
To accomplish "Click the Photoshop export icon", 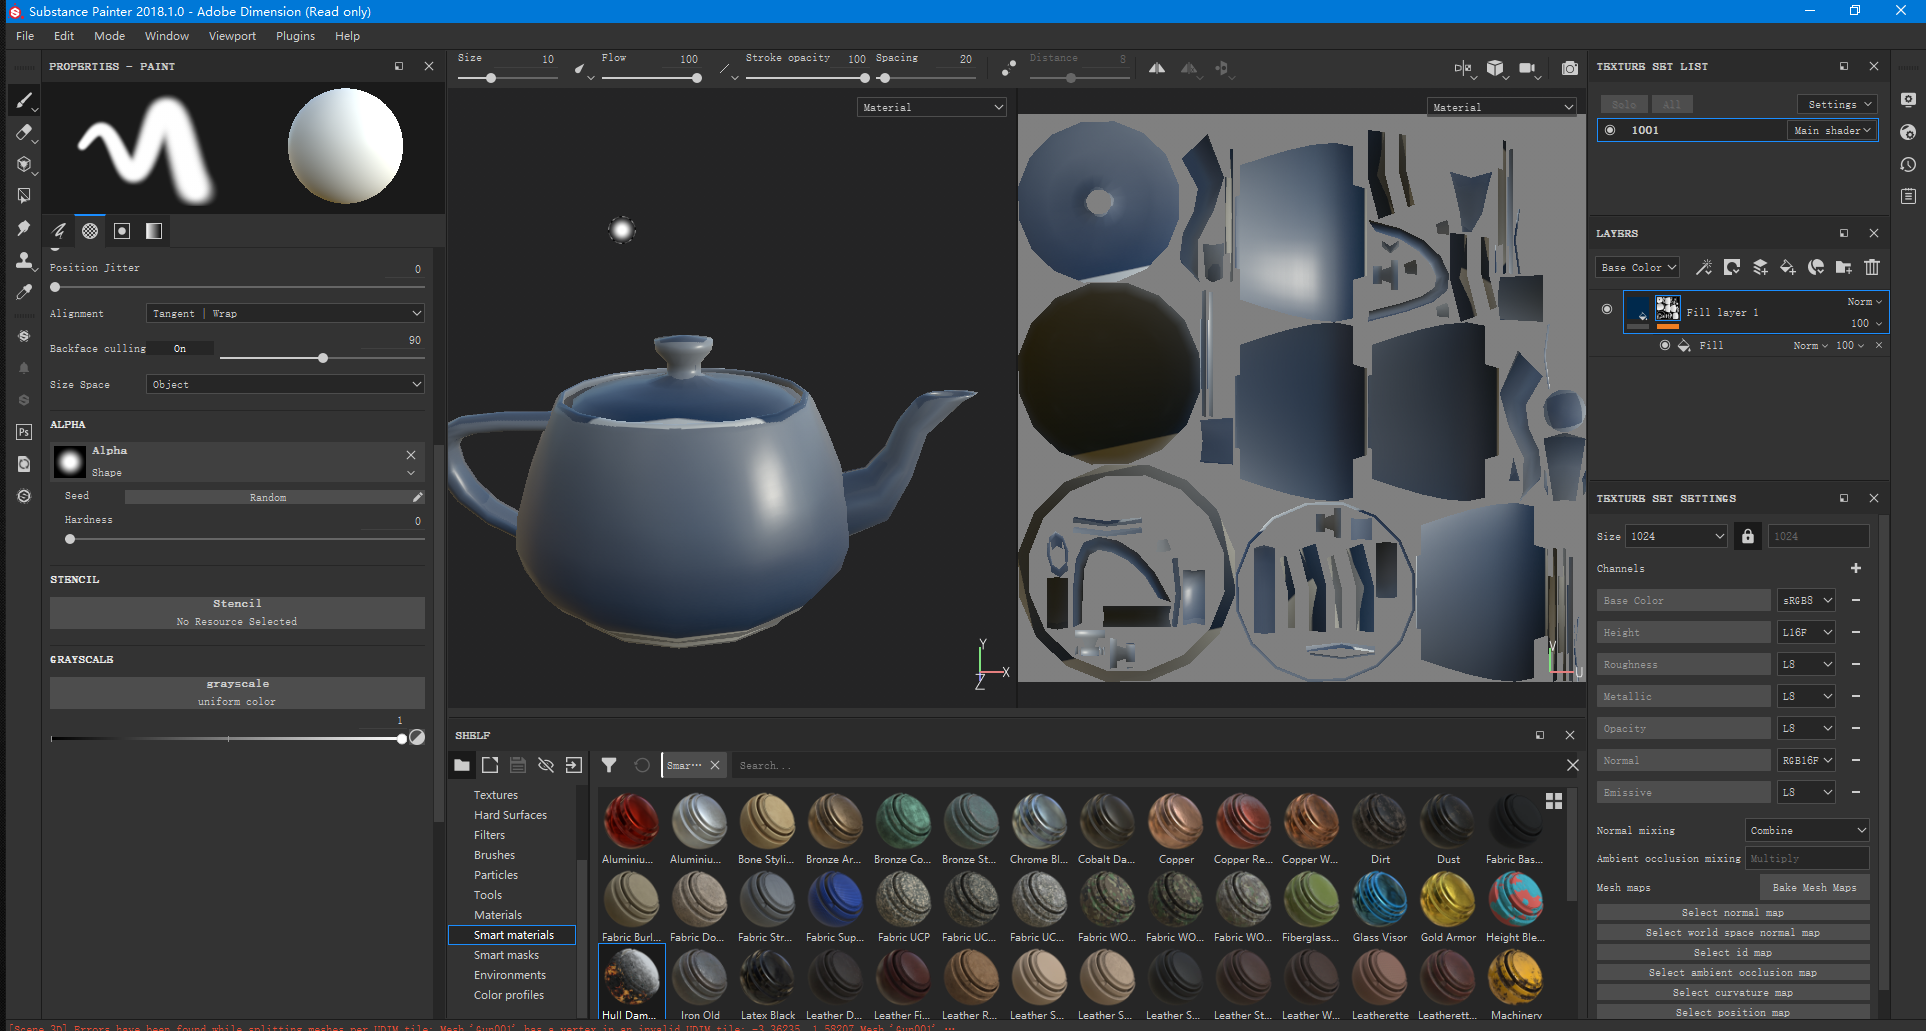I will 24,432.
